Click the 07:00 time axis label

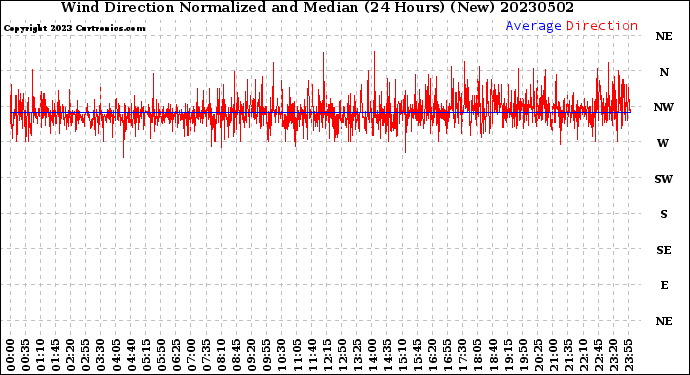[x=191, y=355]
